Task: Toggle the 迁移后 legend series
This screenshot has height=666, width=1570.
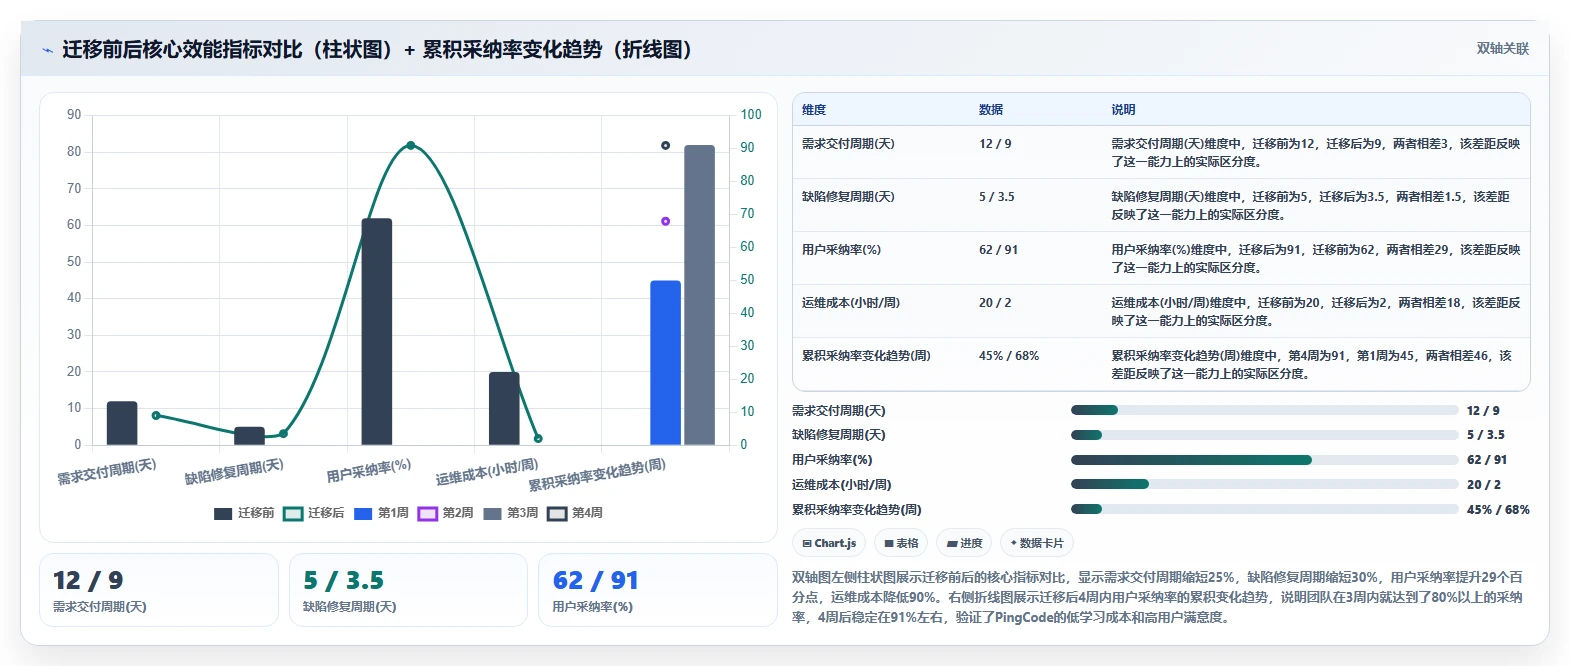Action: [x=314, y=513]
